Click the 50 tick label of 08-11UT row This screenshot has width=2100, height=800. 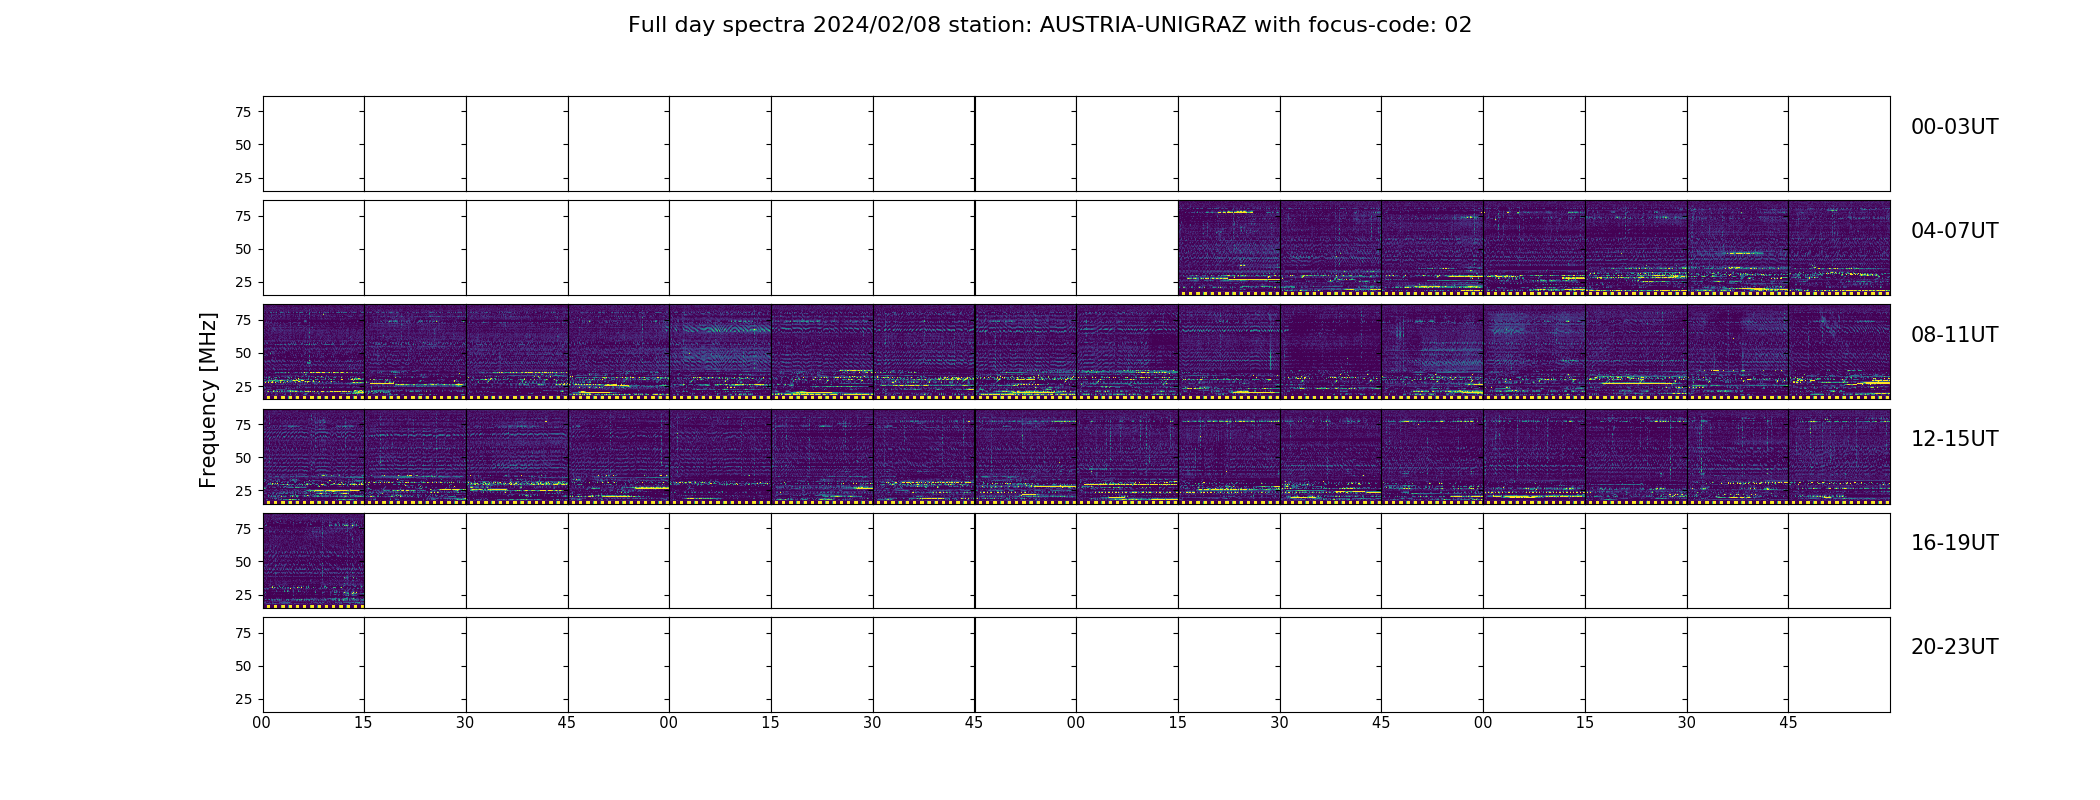coord(242,353)
